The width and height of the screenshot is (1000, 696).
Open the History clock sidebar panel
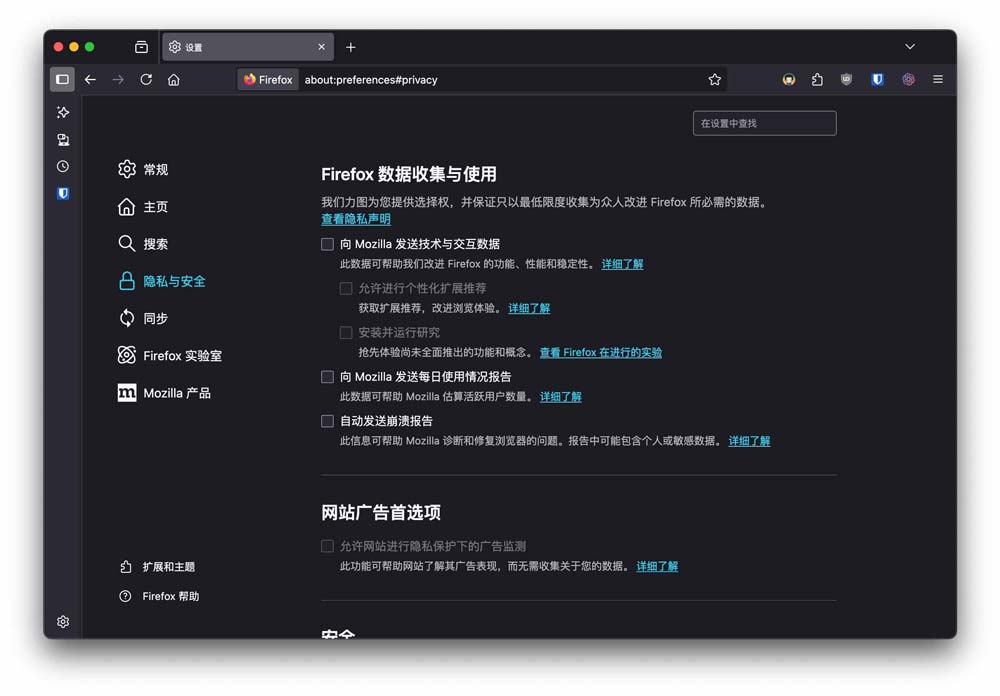tap(62, 167)
